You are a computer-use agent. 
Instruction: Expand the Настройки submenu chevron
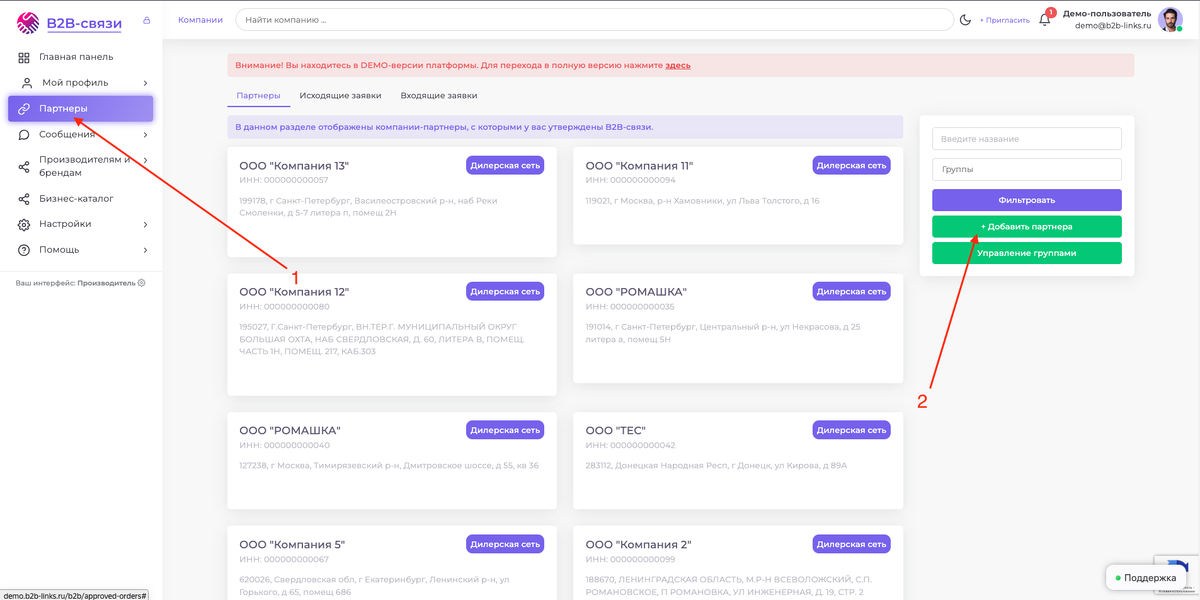coord(145,225)
